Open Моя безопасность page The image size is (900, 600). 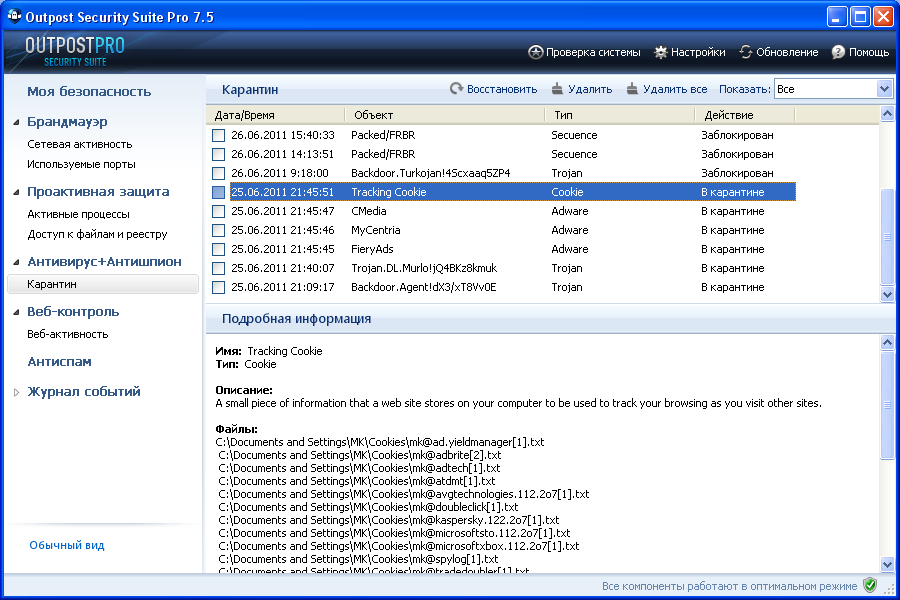pos(89,91)
